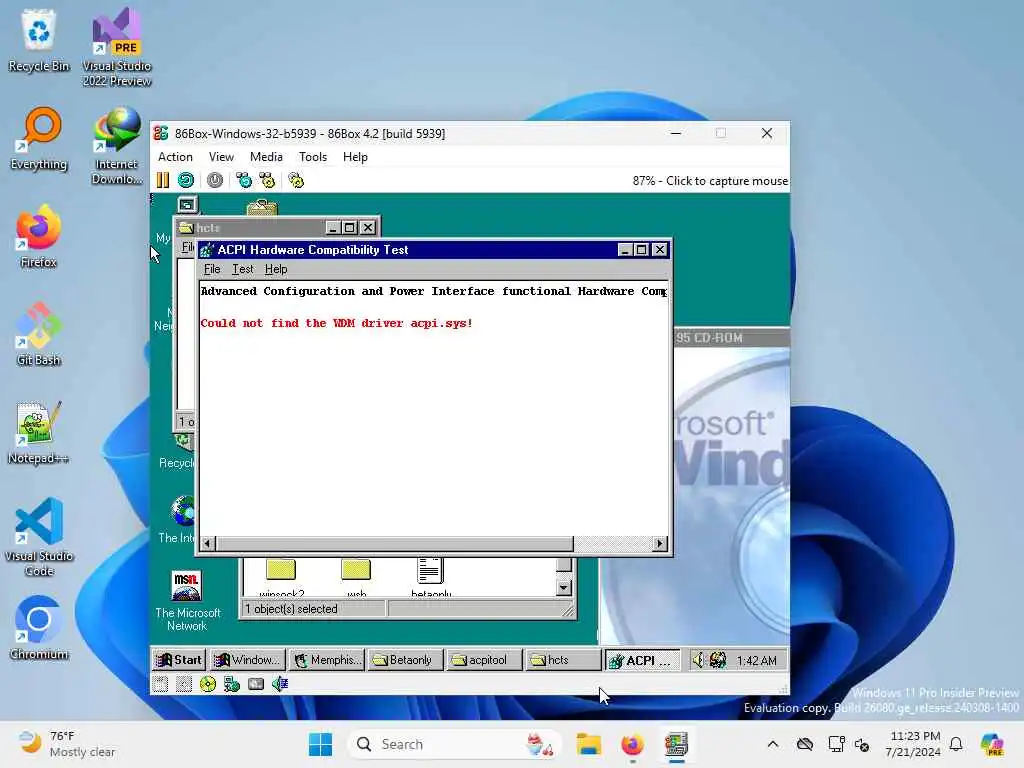Screen dimensions: 1024x768
Task: Click guest tray volume speaker icon
Action: [x=698, y=660]
